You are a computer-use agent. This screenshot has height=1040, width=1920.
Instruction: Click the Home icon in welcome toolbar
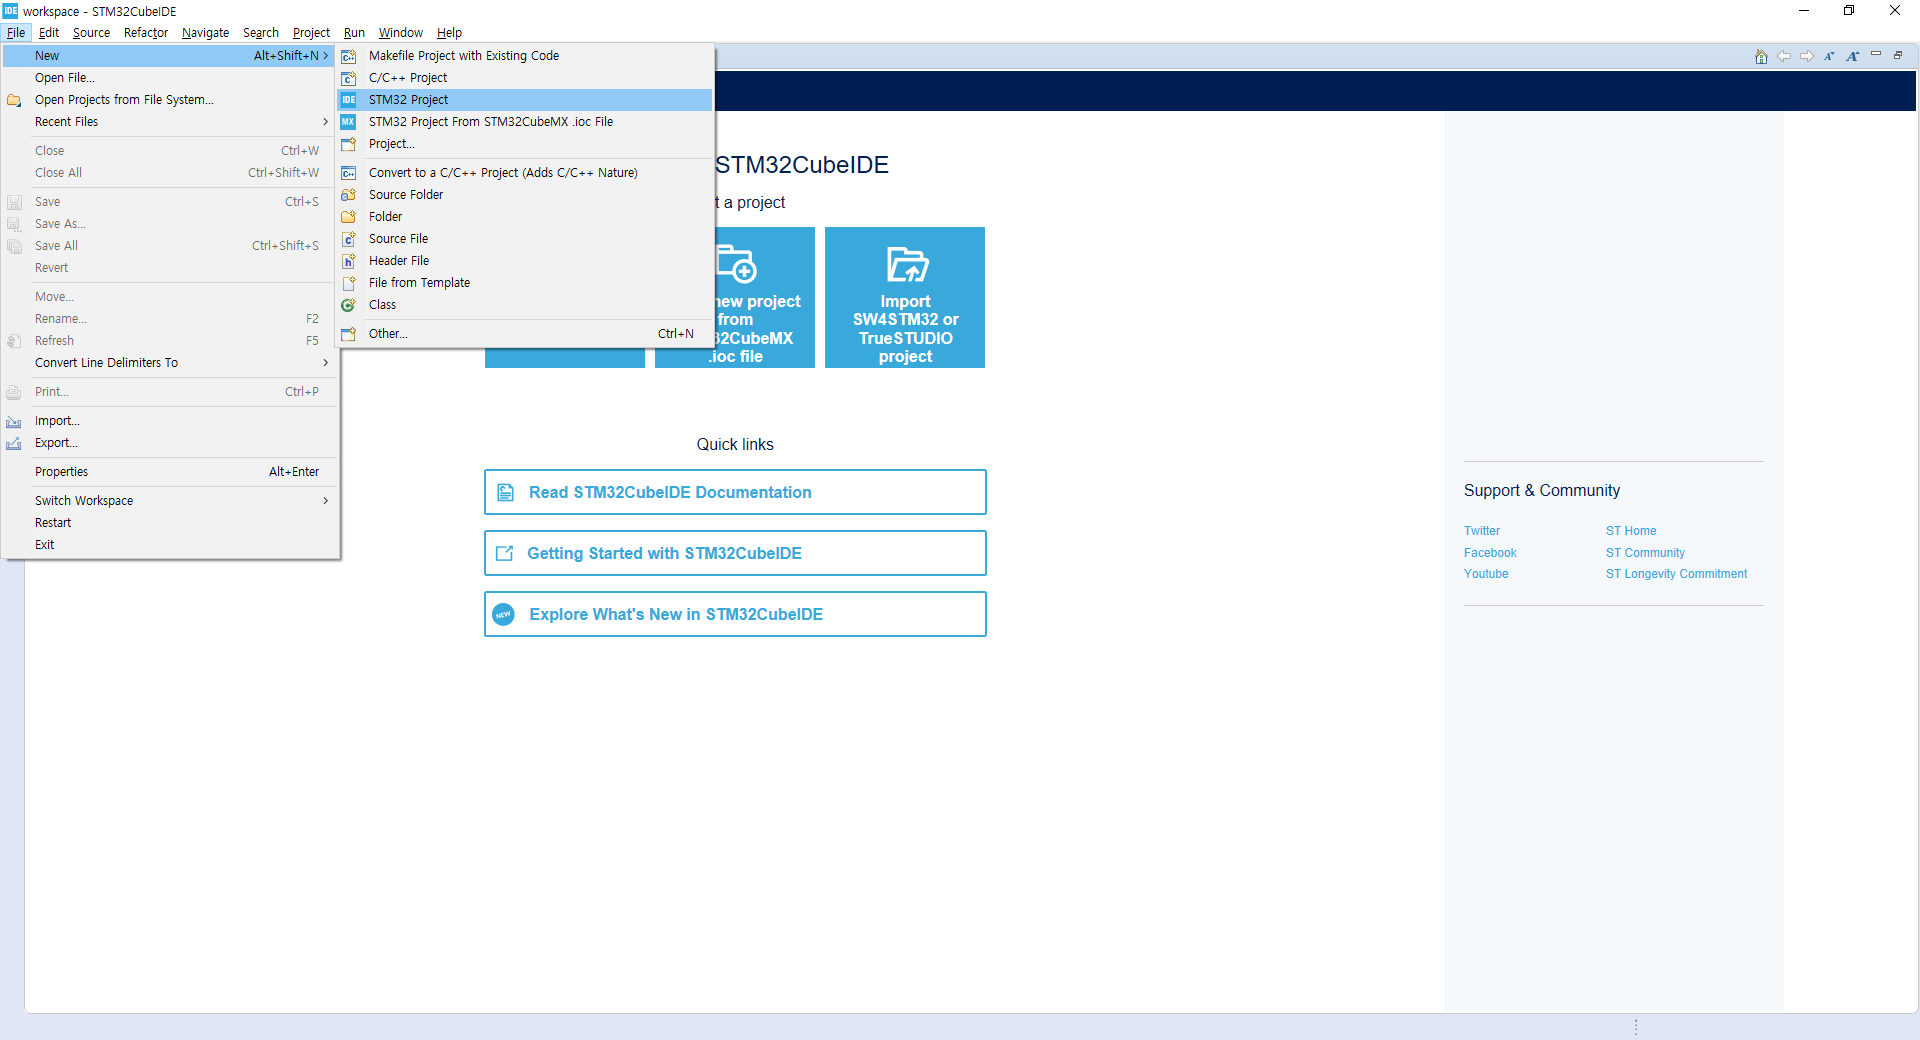coord(1761,57)
